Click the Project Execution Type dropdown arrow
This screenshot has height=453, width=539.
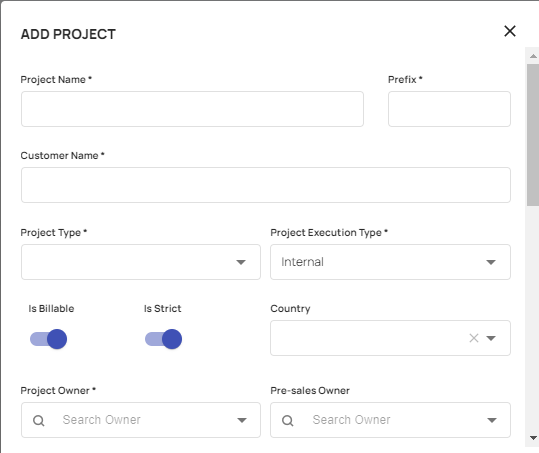pos(491,262)
